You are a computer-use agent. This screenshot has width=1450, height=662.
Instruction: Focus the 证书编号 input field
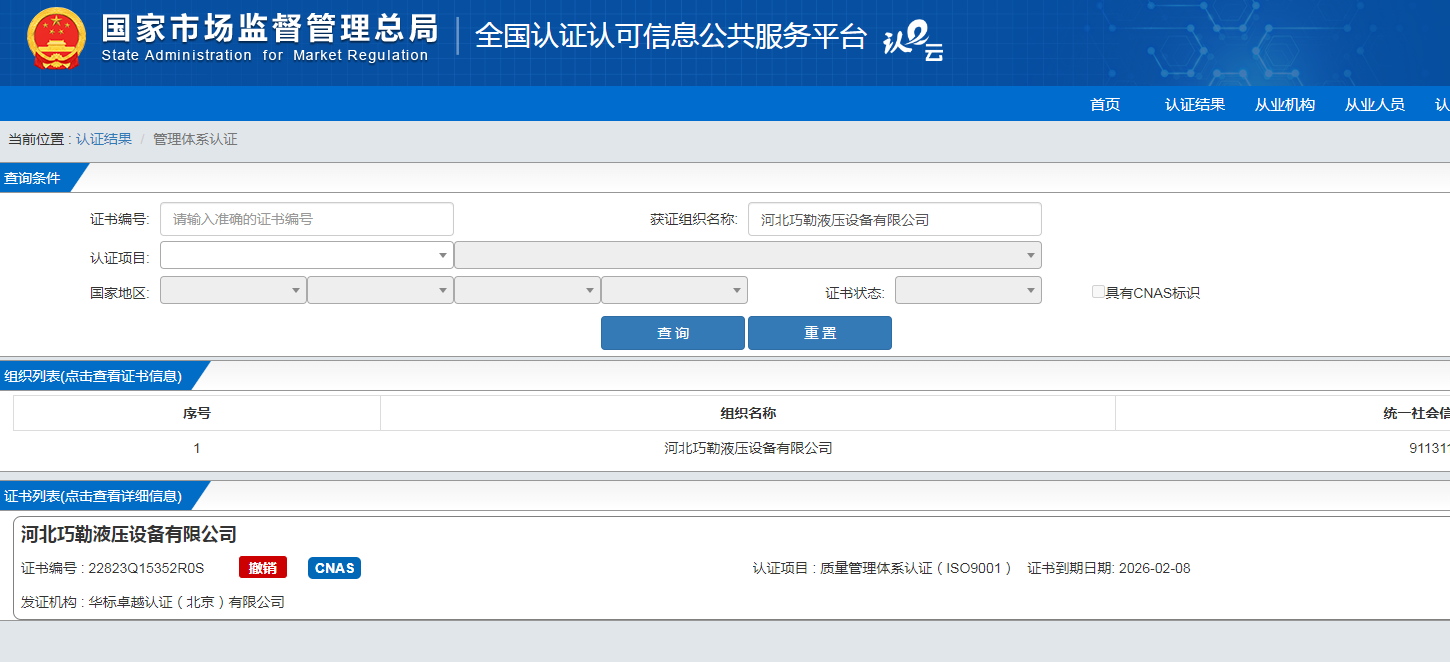tap(307, 219)
